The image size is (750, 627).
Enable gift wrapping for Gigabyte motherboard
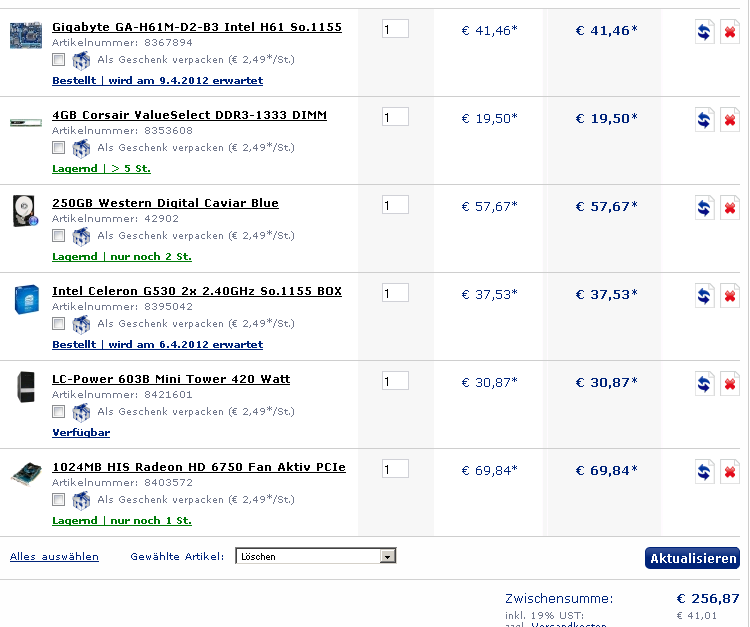(58, 60)
